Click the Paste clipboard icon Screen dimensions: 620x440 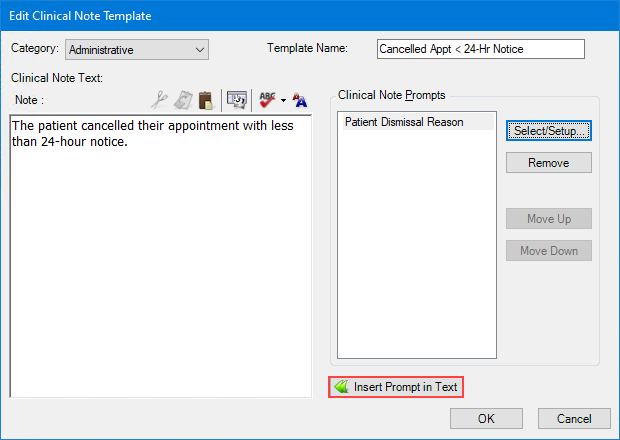(x=205, y=99)
